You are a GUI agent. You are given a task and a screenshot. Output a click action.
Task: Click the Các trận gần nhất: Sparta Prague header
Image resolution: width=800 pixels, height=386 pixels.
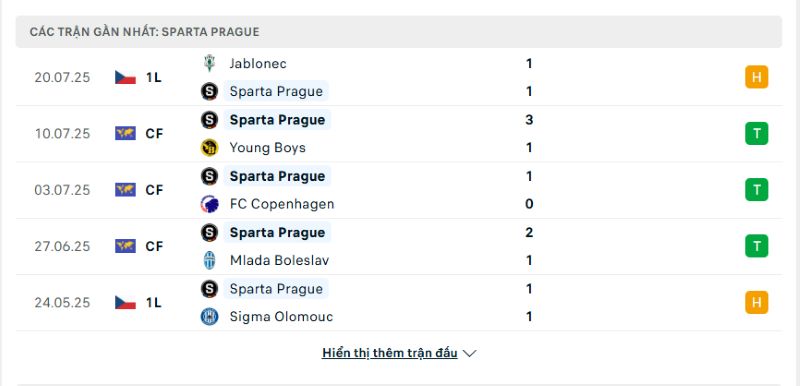(x=398, y=32)
